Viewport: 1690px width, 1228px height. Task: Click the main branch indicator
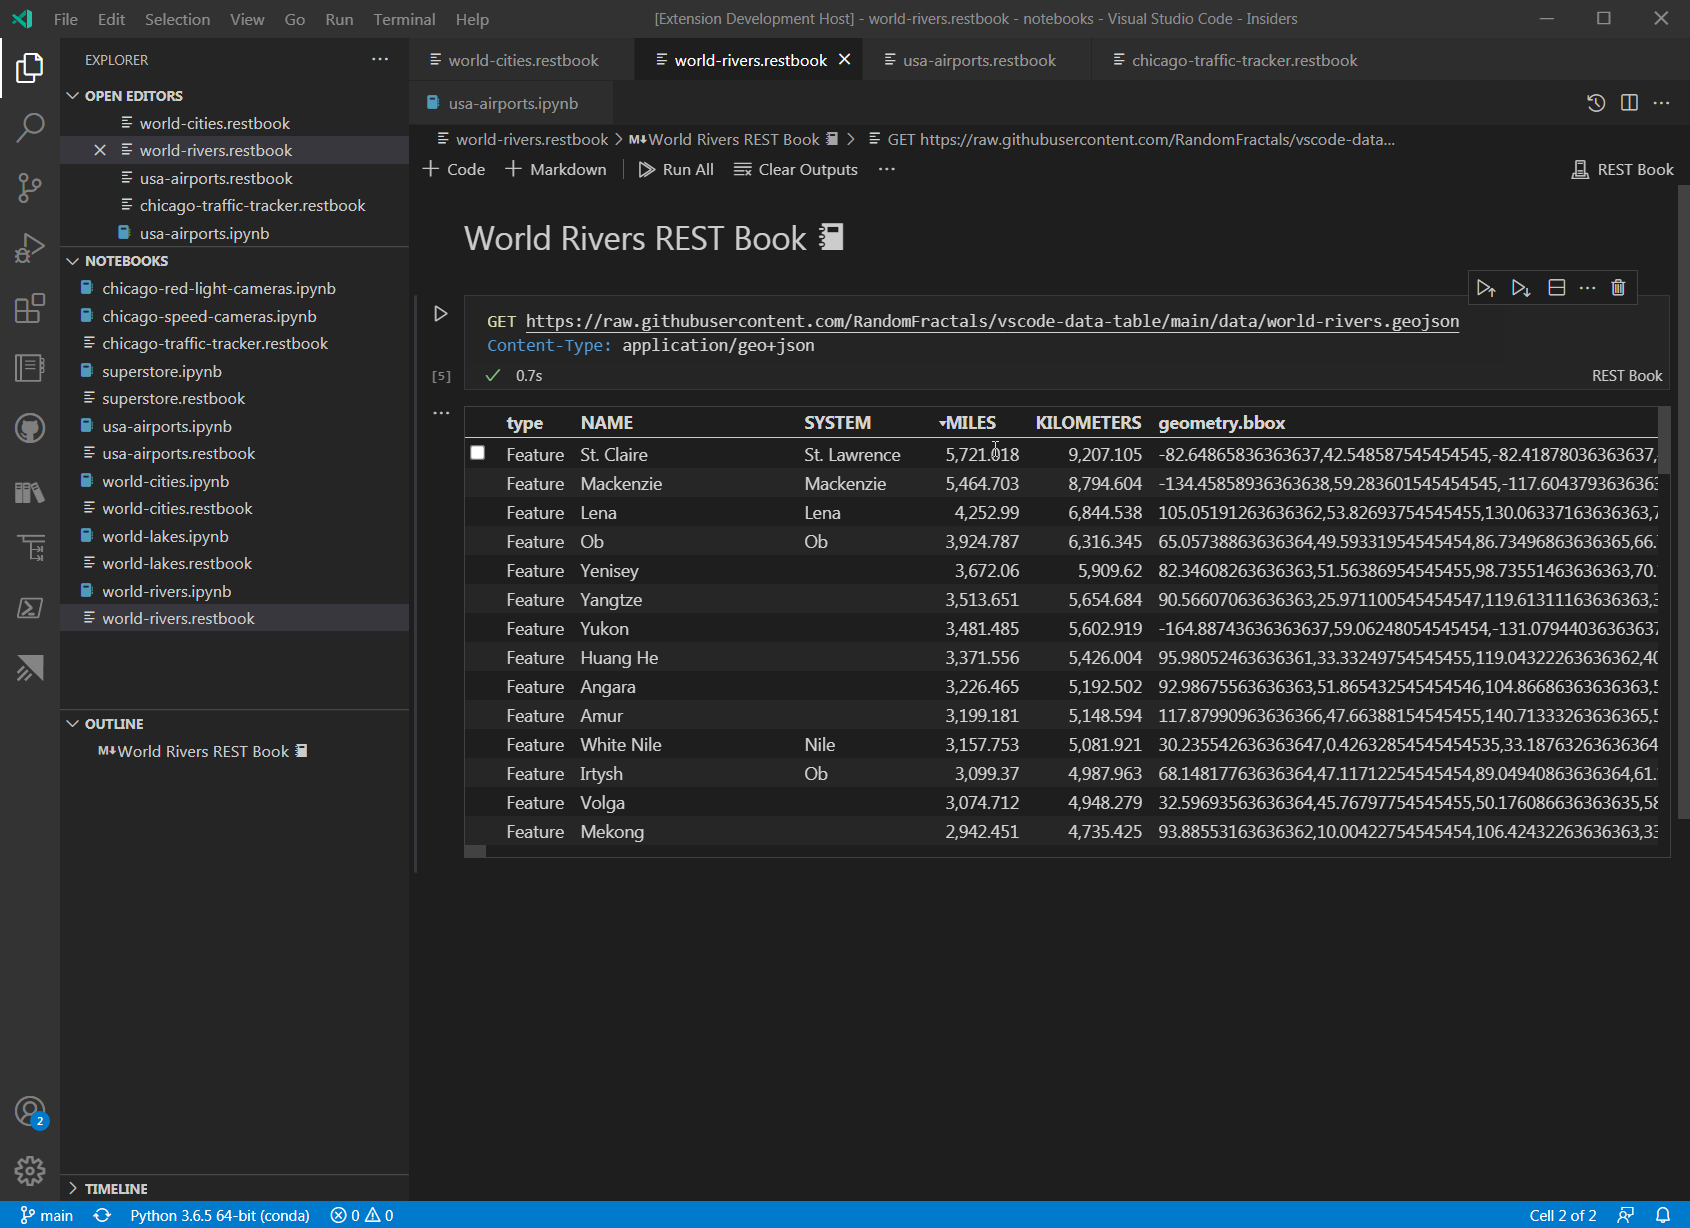coord(47,1215)
